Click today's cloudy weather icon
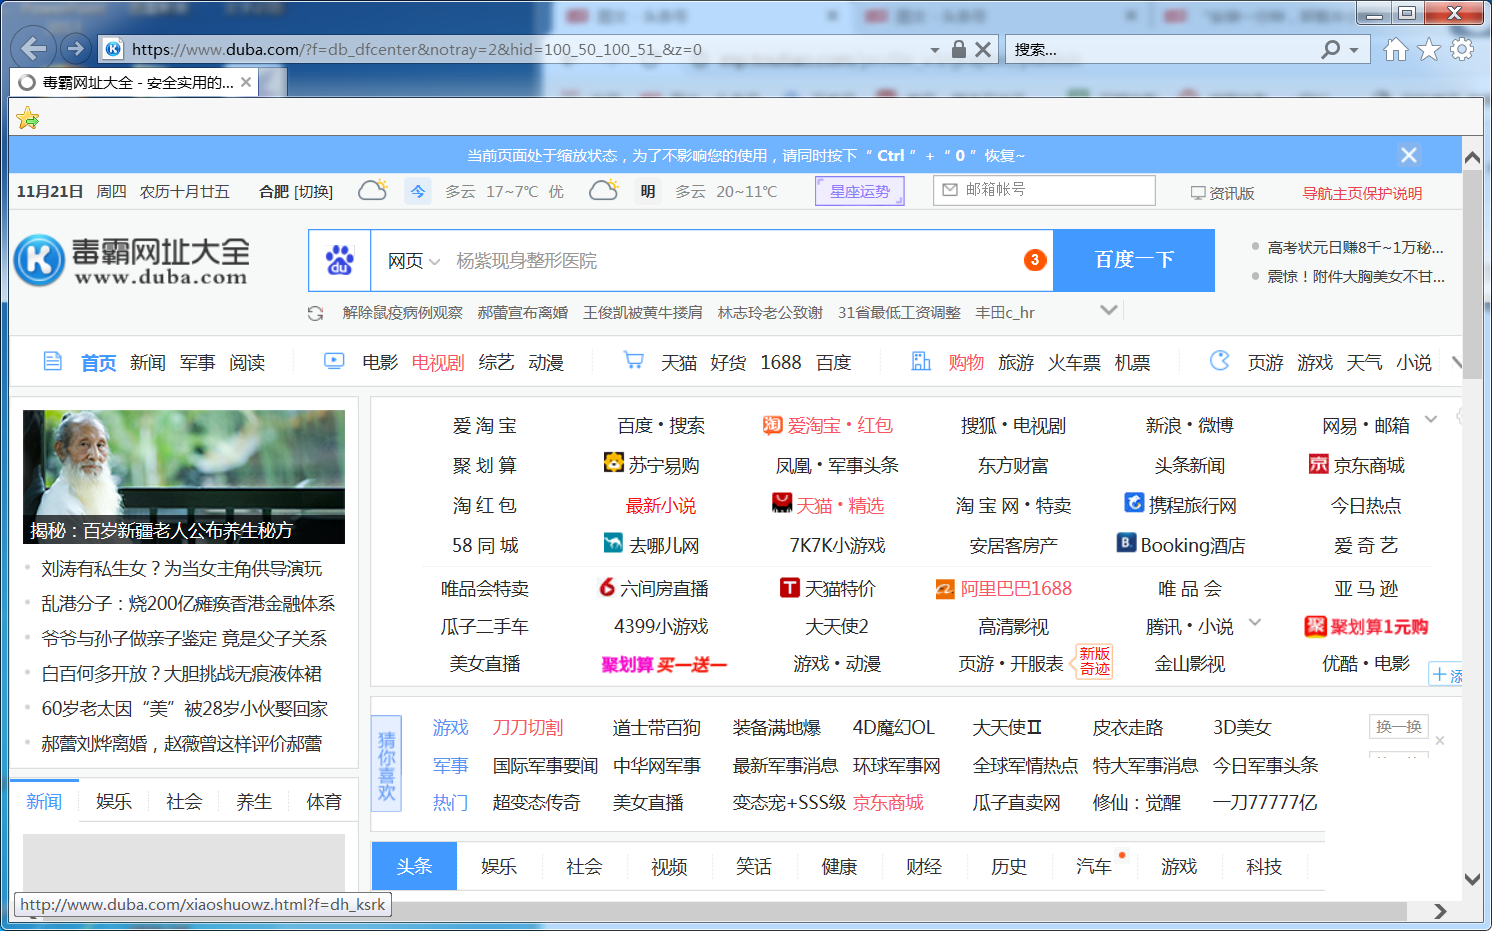Image resolution: width=1492 pixels, height=931 pixels. click(372, 188)
